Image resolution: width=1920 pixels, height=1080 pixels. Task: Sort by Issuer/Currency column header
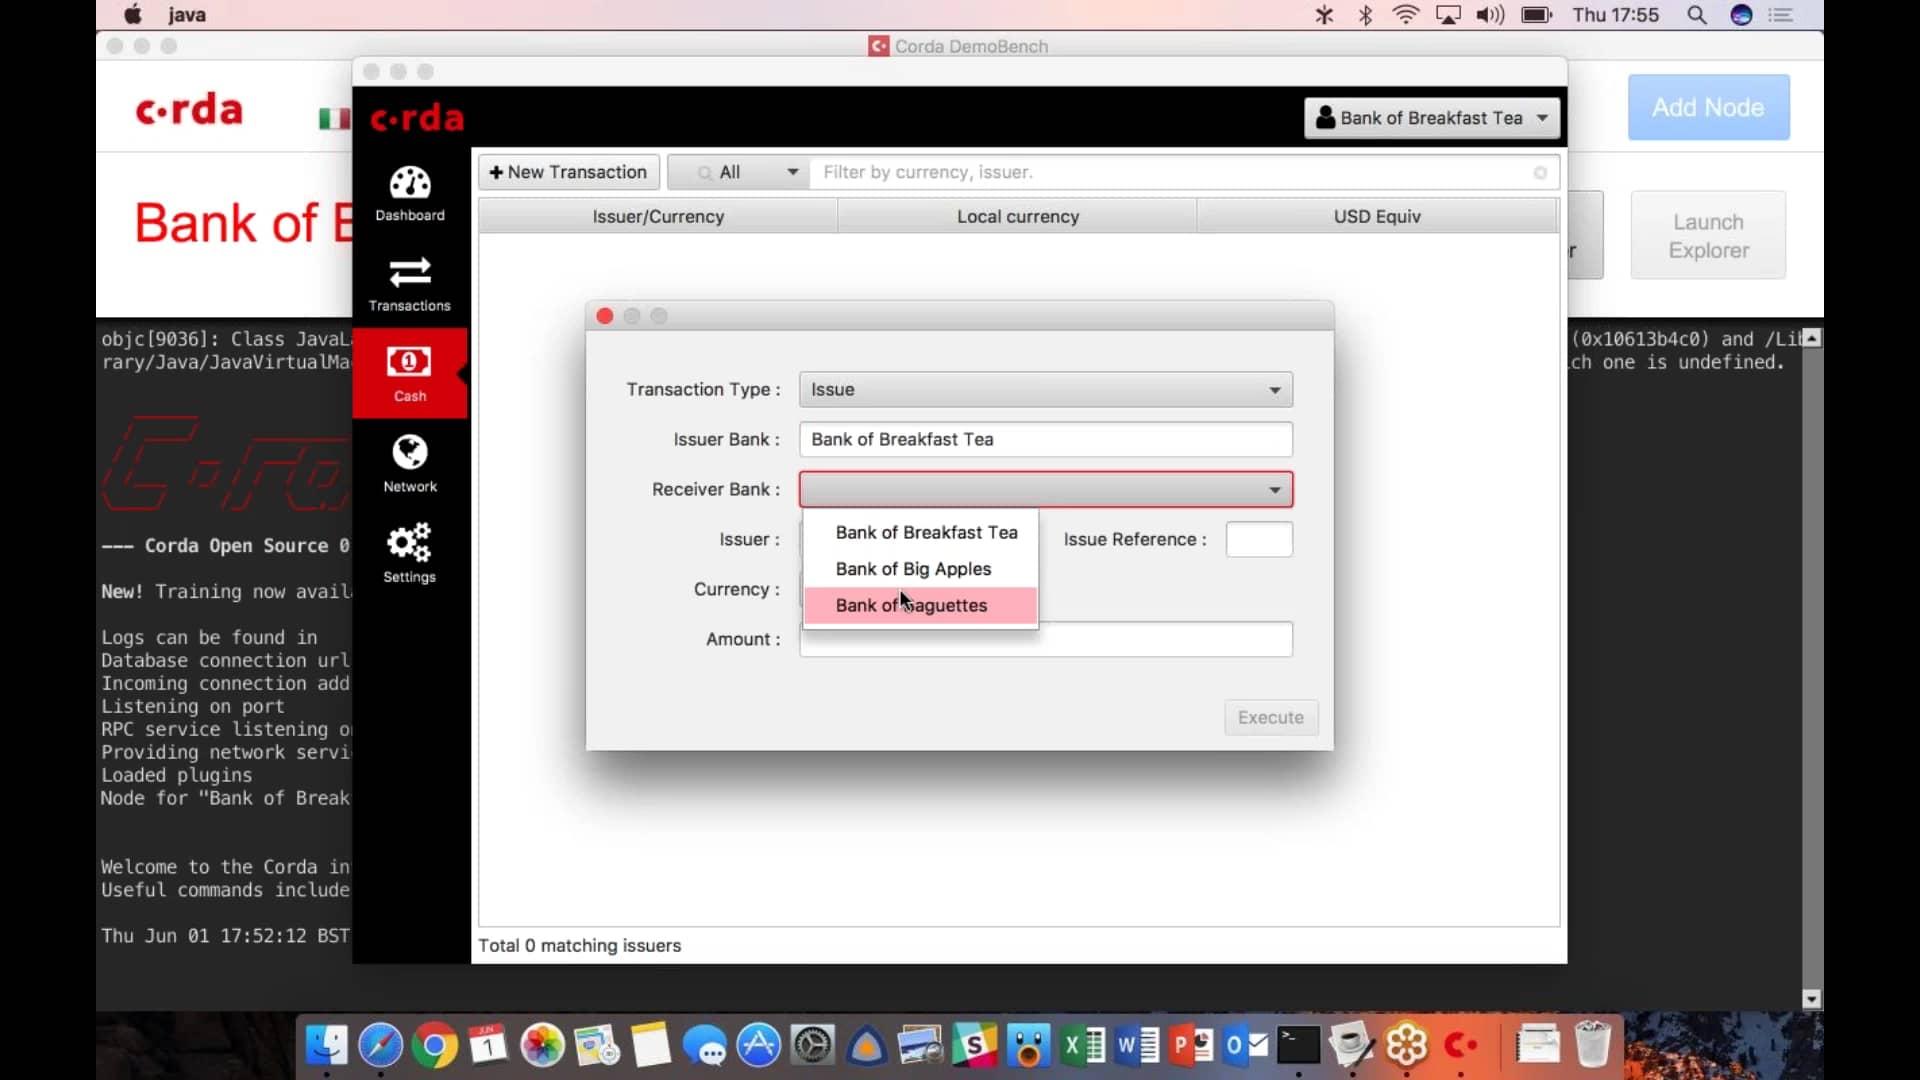(x=658, y=216)
